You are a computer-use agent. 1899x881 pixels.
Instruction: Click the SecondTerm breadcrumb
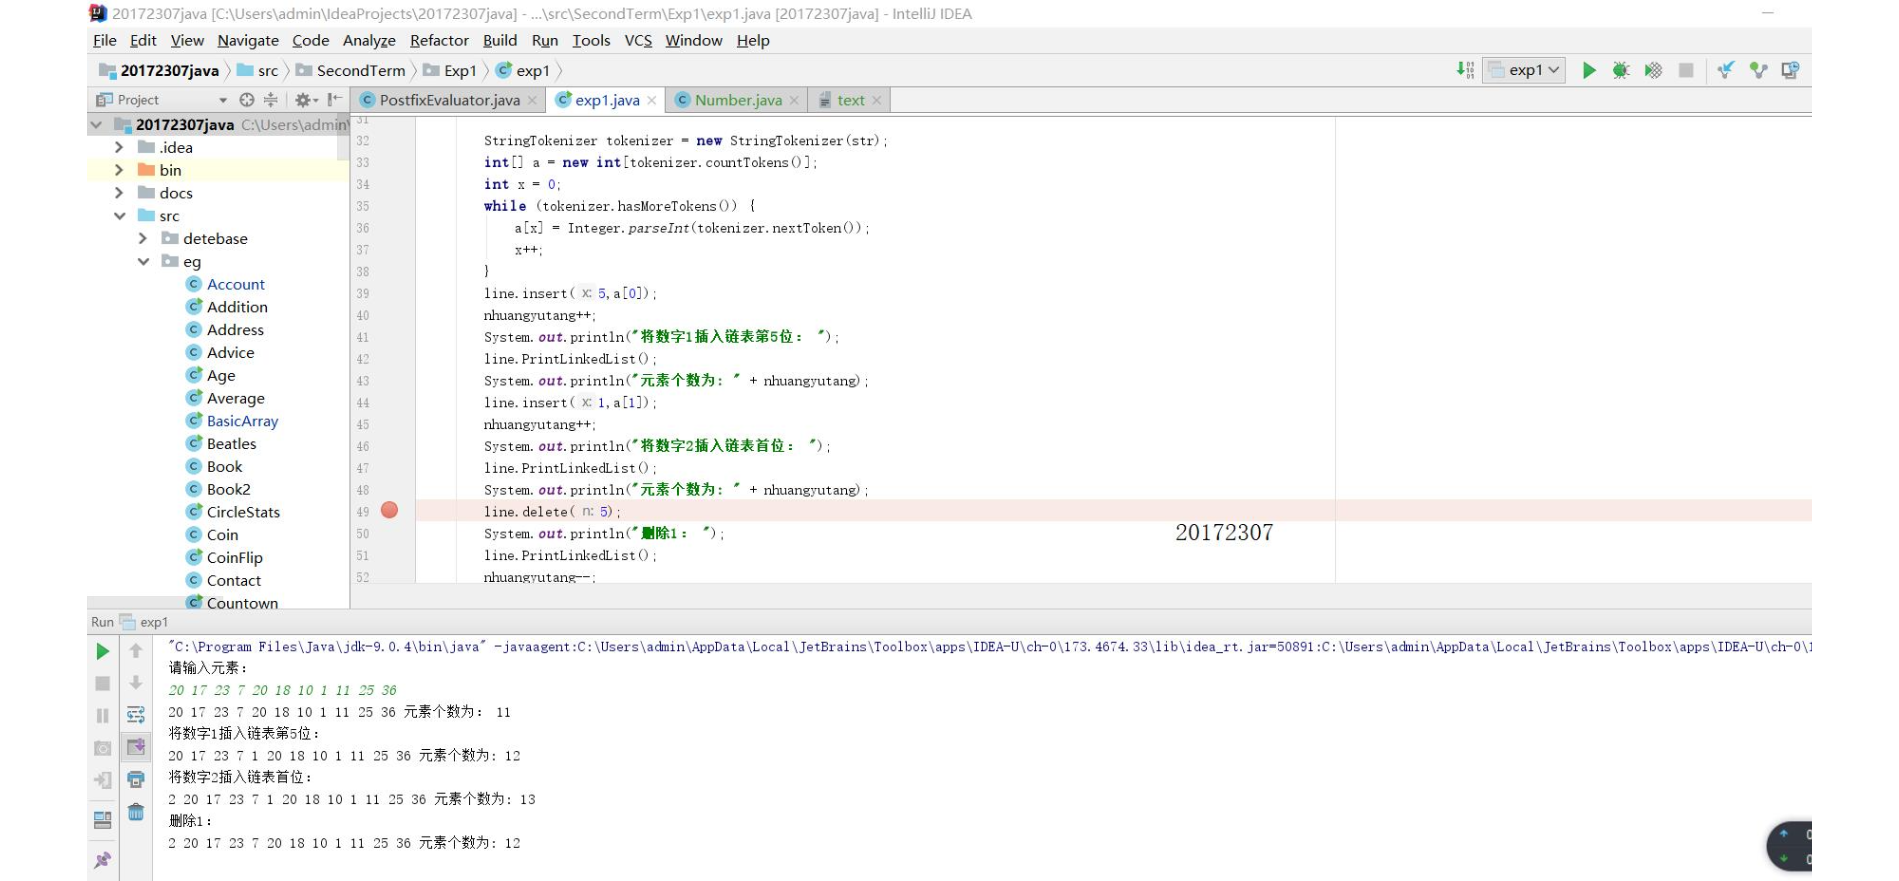pos(350,71)
